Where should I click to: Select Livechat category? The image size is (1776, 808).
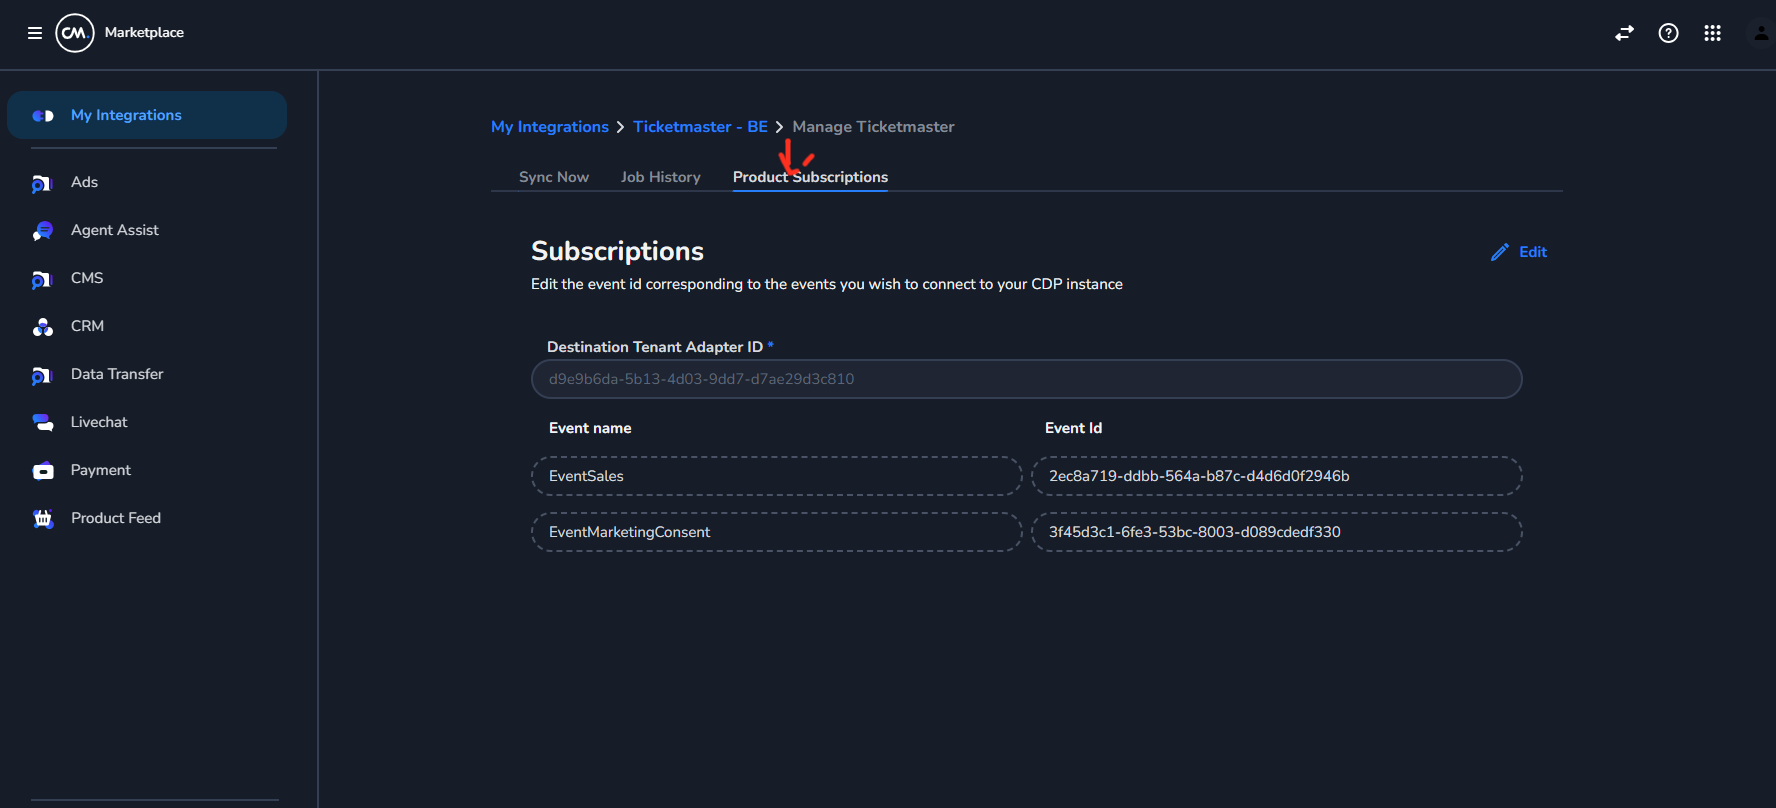[99, 422]
